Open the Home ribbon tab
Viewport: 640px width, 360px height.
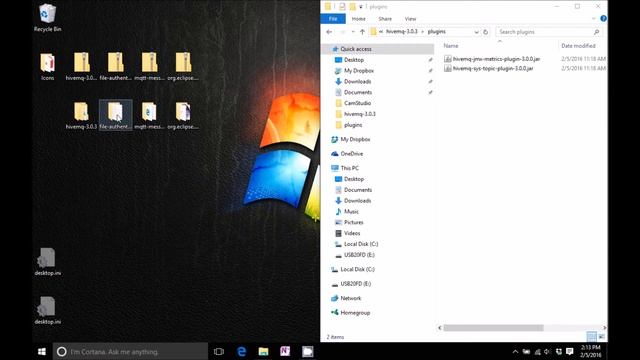pos(358,19)
